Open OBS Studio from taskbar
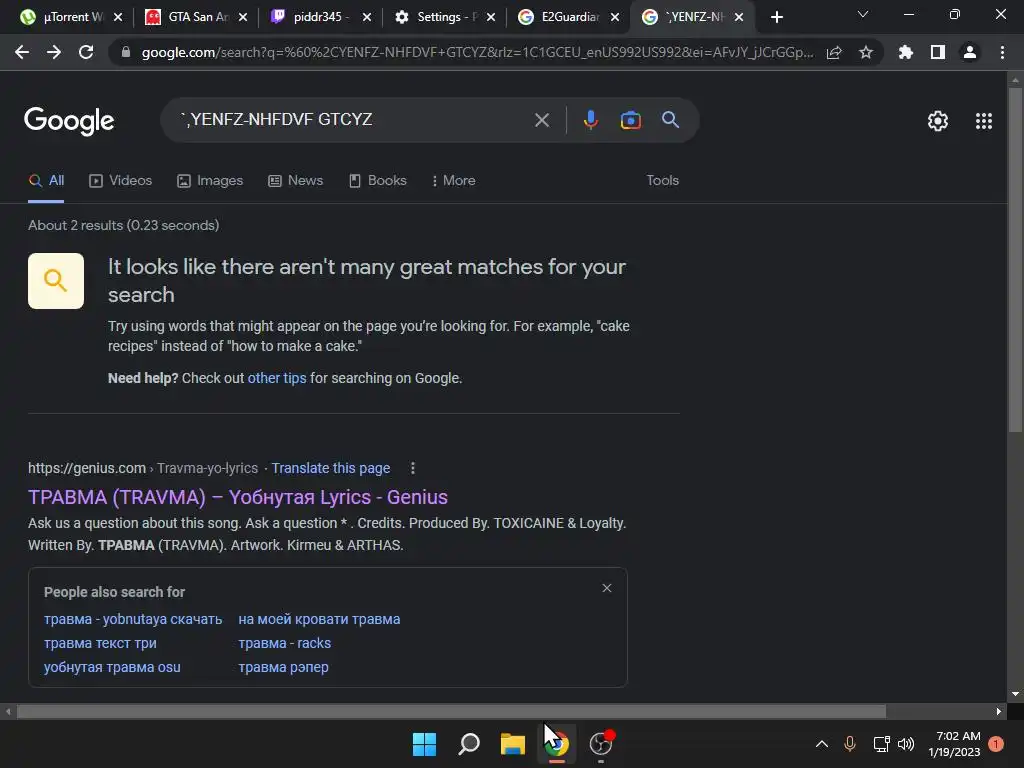 (601, 744)
